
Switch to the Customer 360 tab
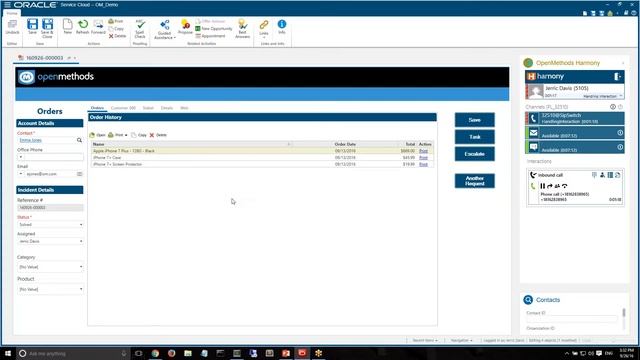tap(123, 108)
